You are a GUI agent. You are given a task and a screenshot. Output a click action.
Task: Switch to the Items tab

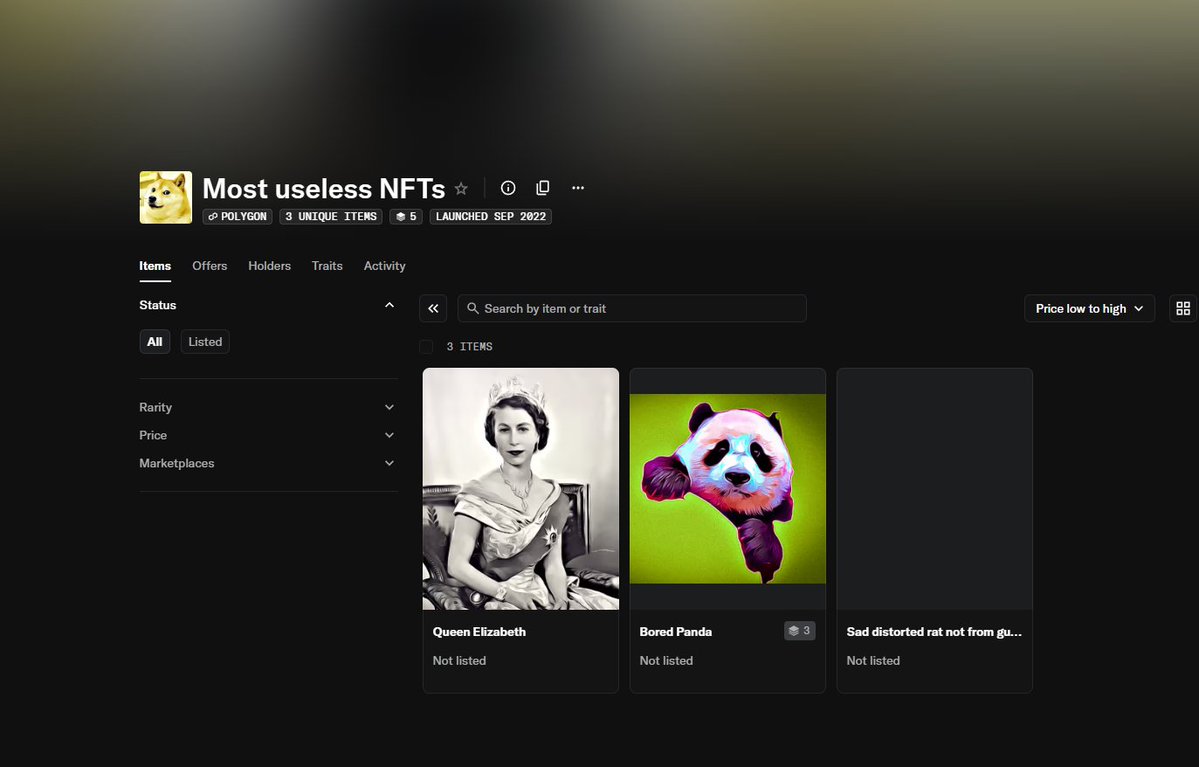point(155,266)
